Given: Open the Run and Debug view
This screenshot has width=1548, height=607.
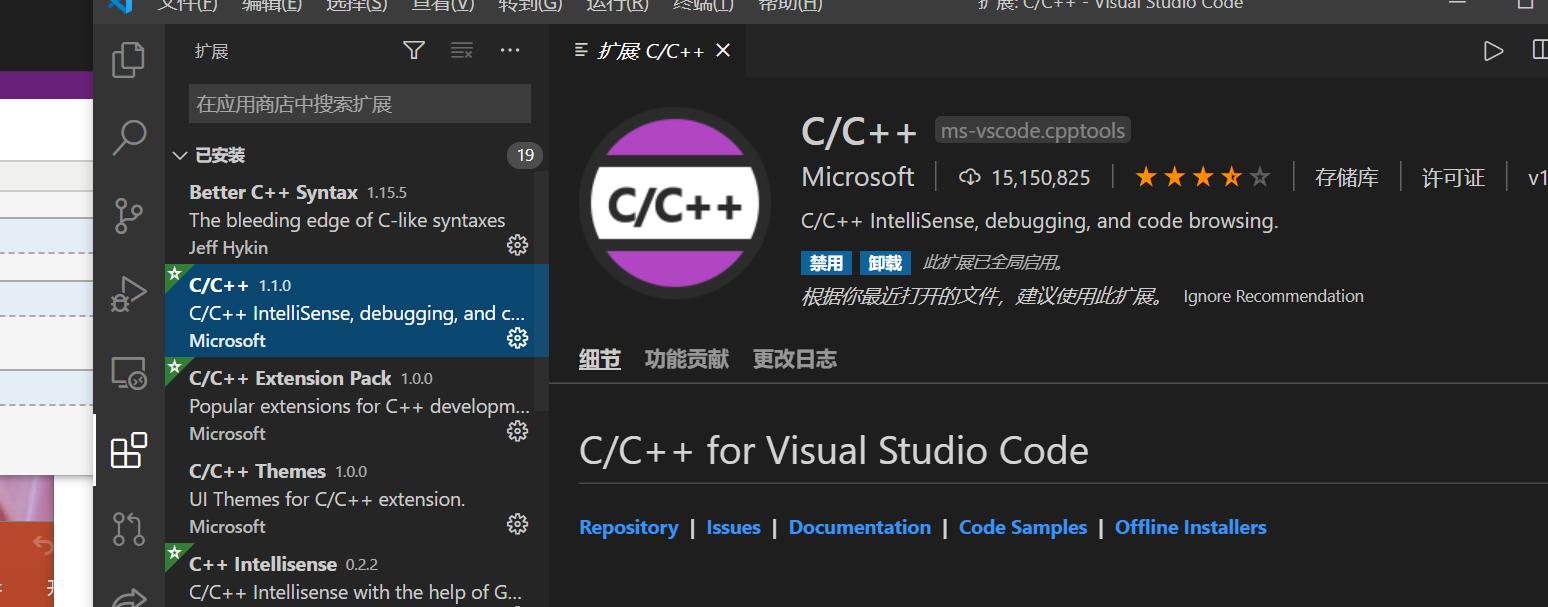Looking at the screenshot, I should point(128,293).
